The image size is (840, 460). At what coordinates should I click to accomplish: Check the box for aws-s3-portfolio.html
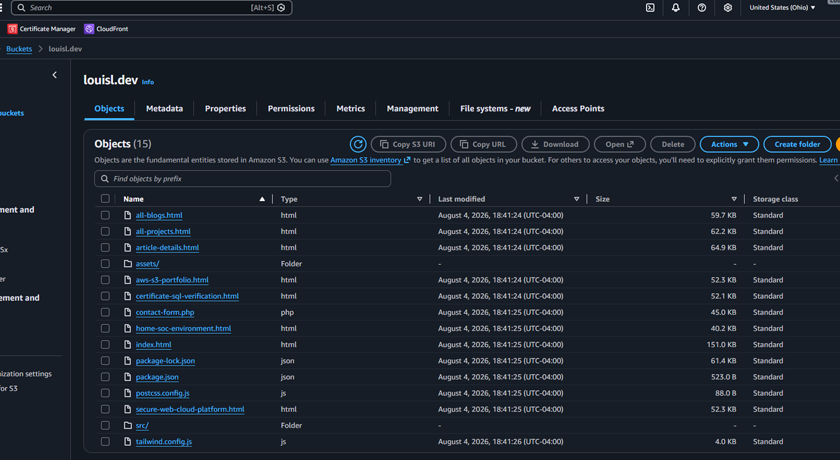(x=105, y=280)
